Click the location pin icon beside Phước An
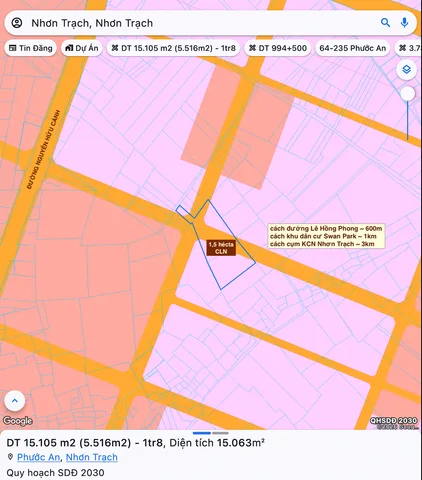Viewport: 422px width, 480px height. tap(10, 457)
